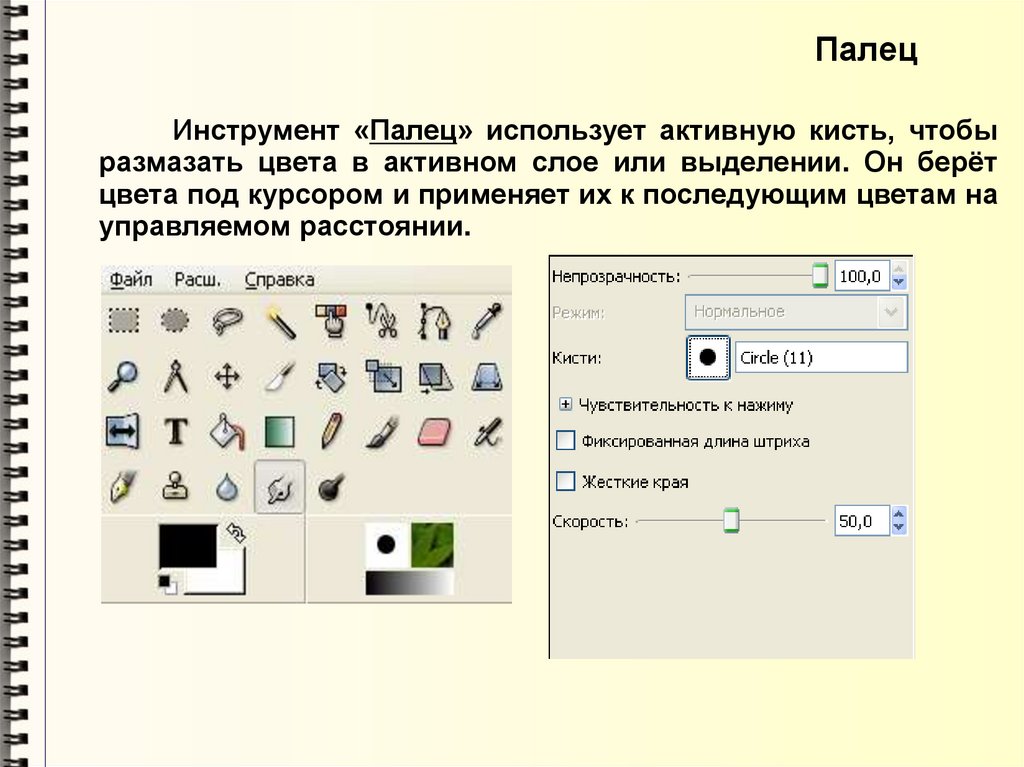Select the pink Eraser tool
This screenshot has height=767, width=1024.
434,432
